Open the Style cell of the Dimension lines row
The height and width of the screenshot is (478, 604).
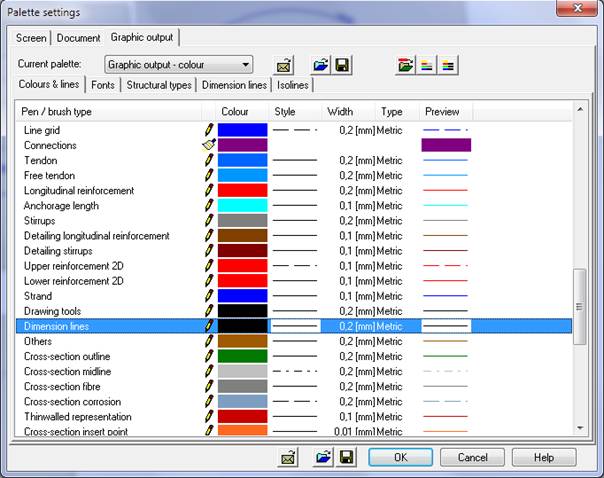tap(295, 326)
